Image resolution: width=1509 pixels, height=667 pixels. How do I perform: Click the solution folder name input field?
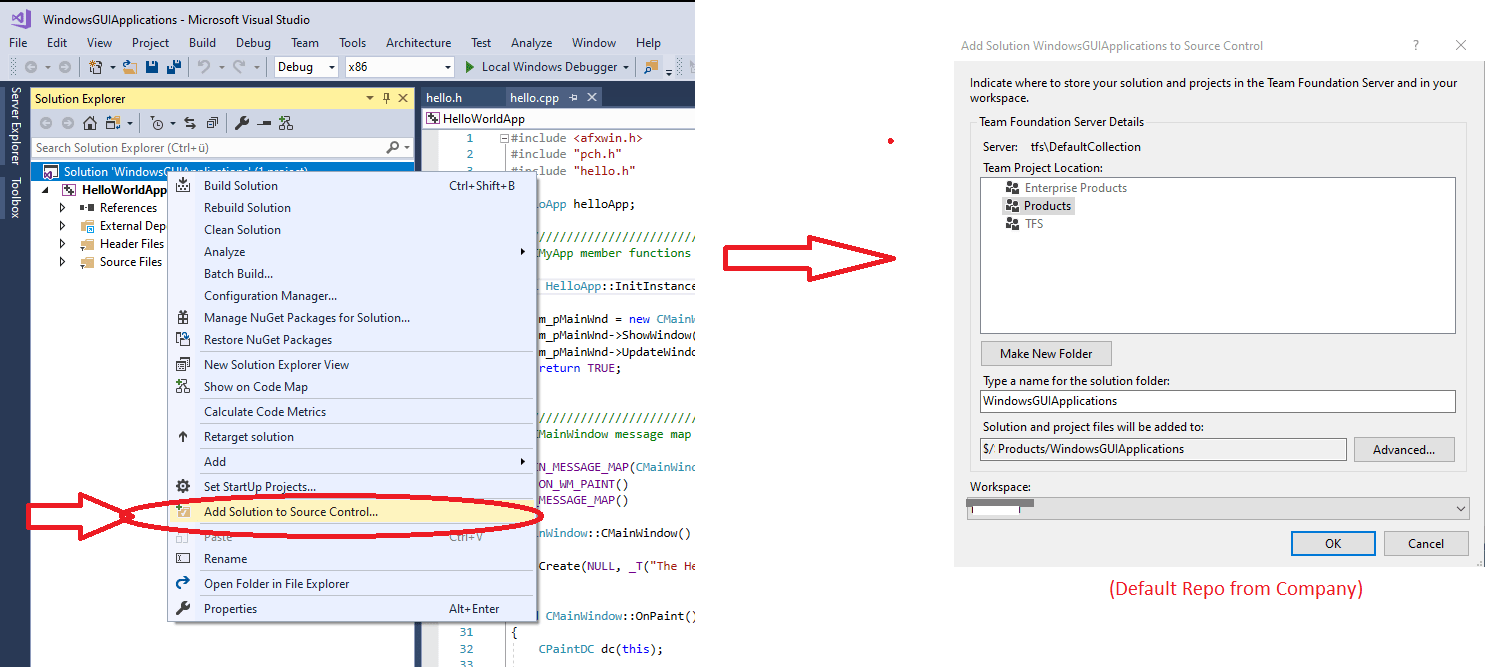tap(1218, 401)
